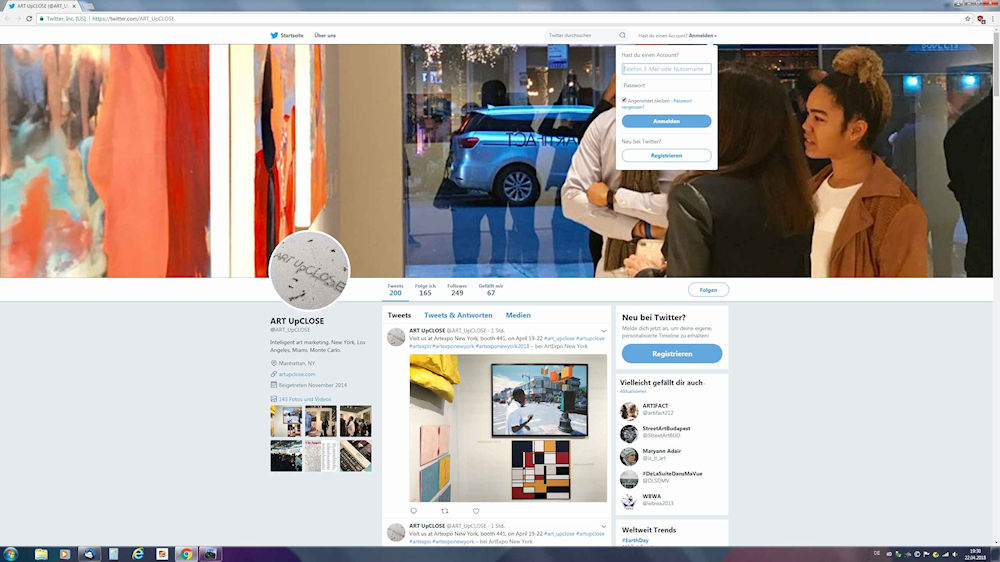Click ARTIFACT's avatar in the suggestions

pos(629,411)
